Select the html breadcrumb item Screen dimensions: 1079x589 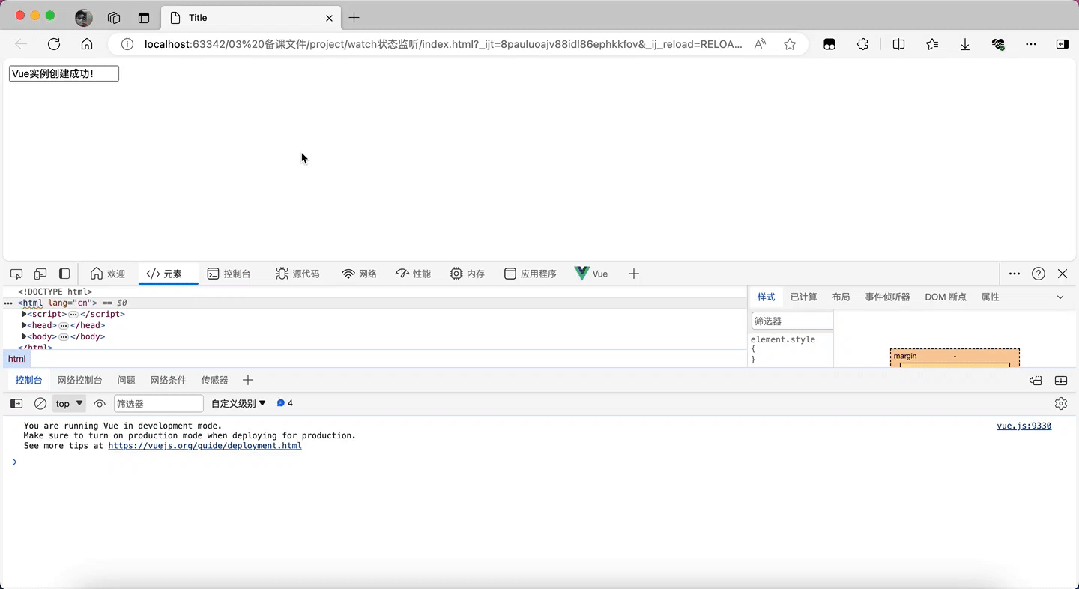[17, 358]
